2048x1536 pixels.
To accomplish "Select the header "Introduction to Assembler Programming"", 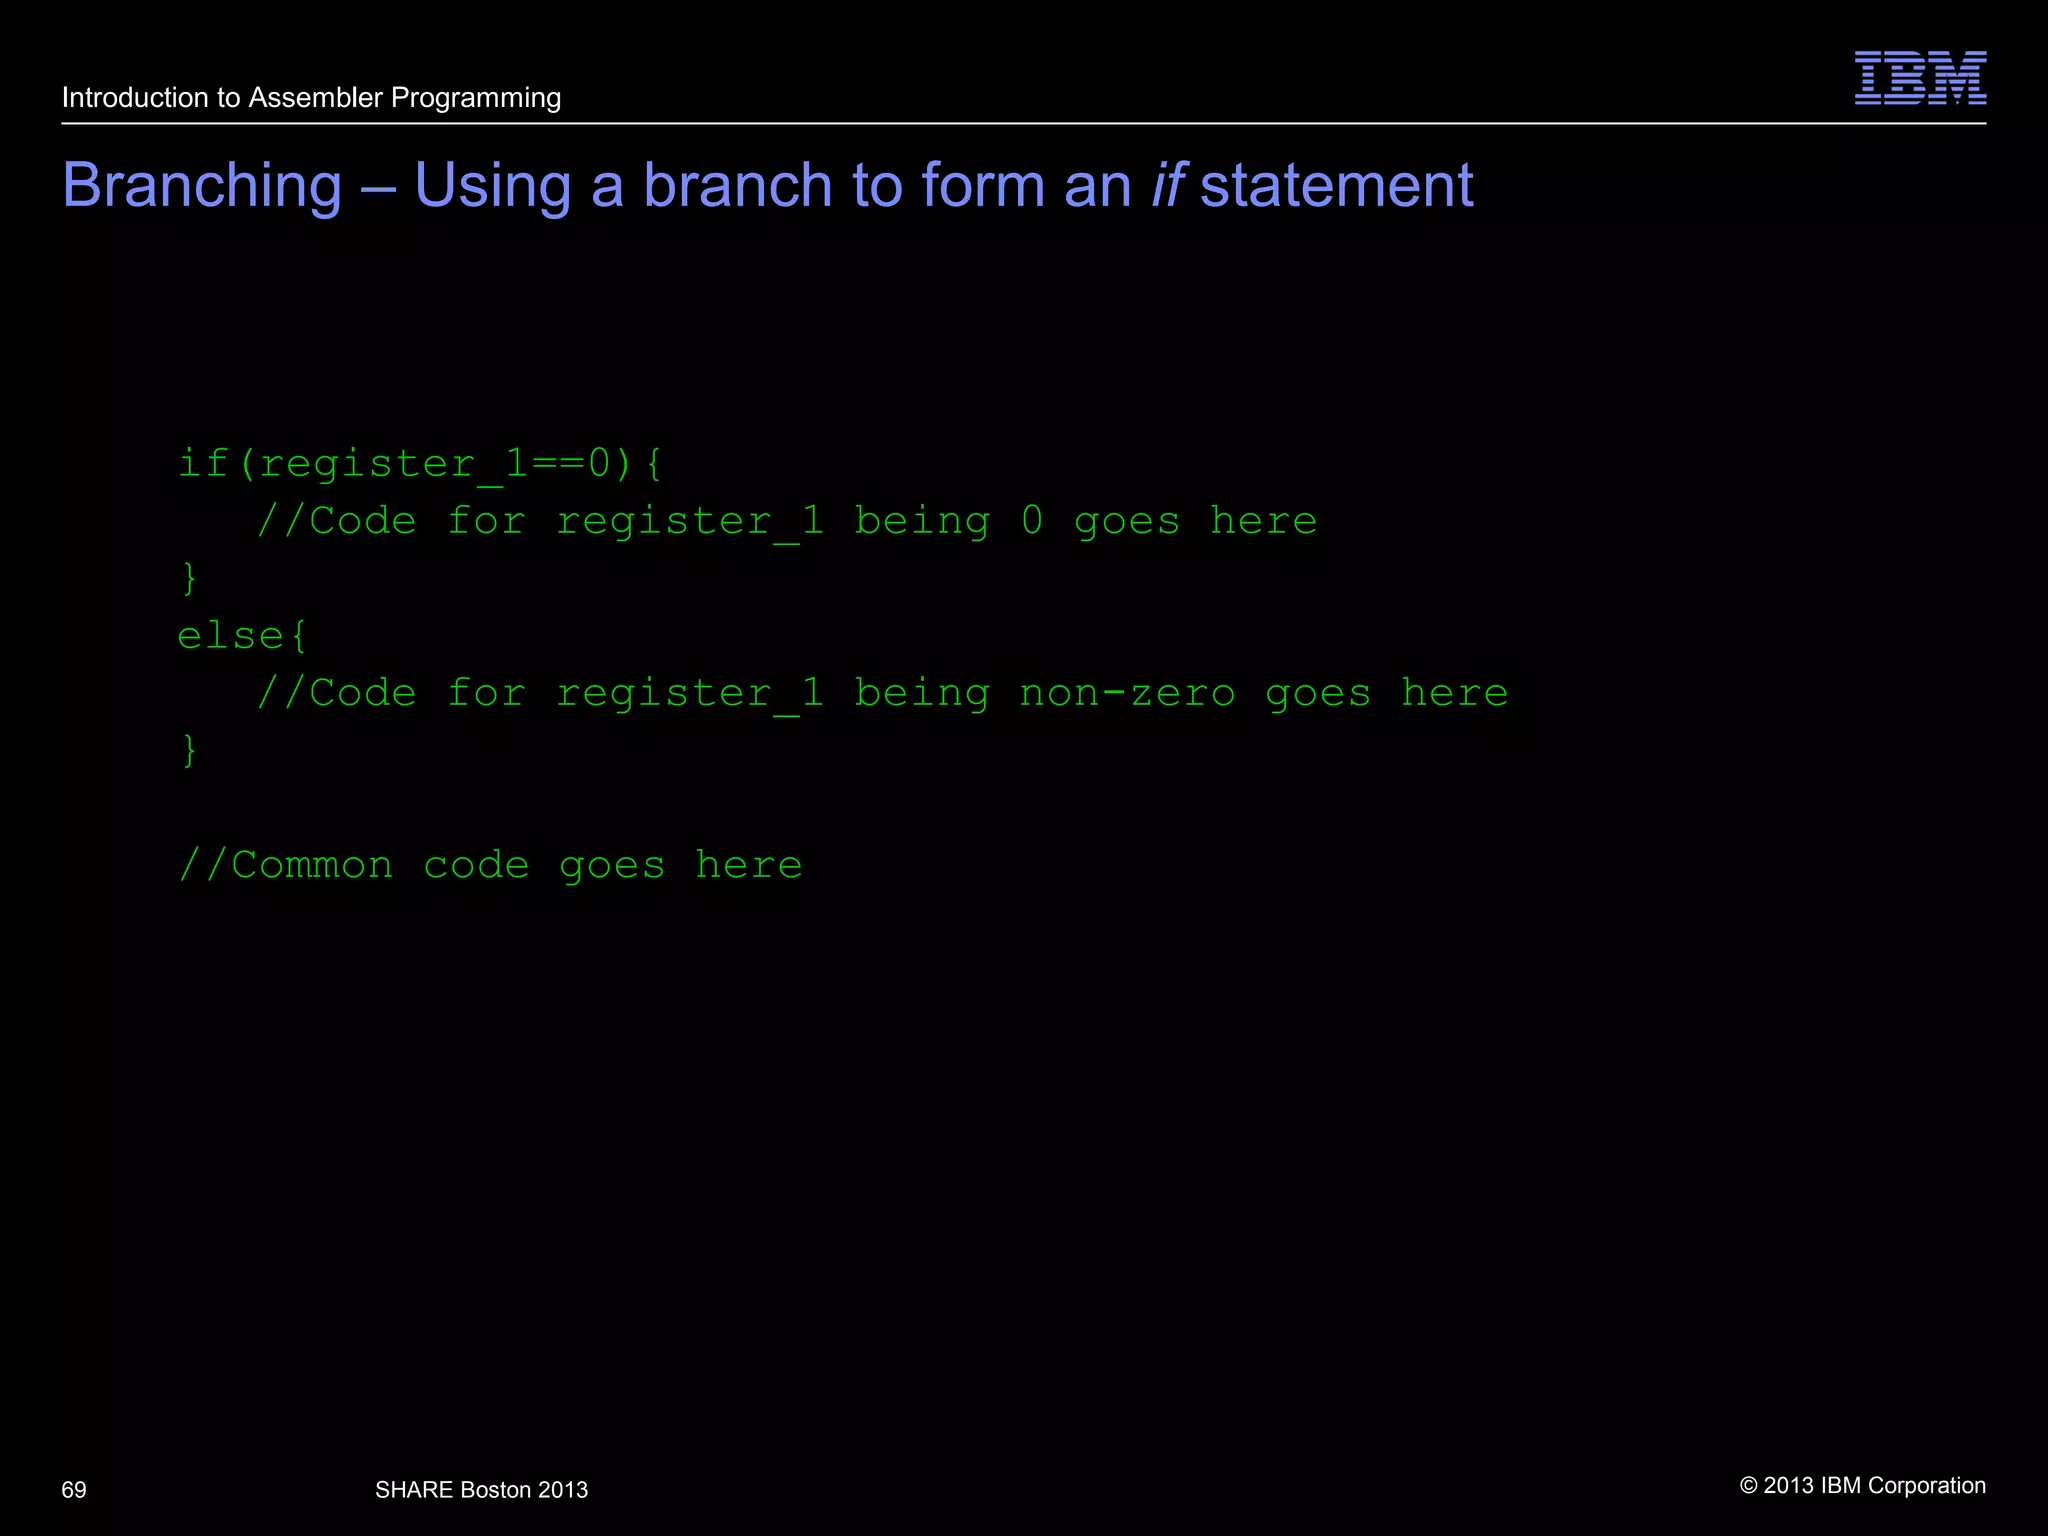I will click(x=311, y=98).
